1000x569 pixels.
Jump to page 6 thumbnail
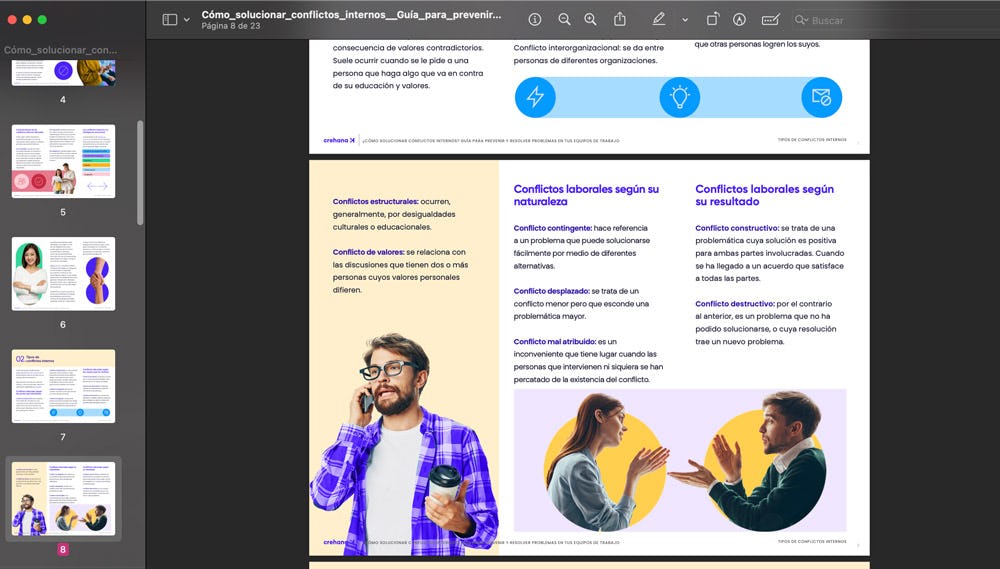pyautogui.click(x=63, y=273)
